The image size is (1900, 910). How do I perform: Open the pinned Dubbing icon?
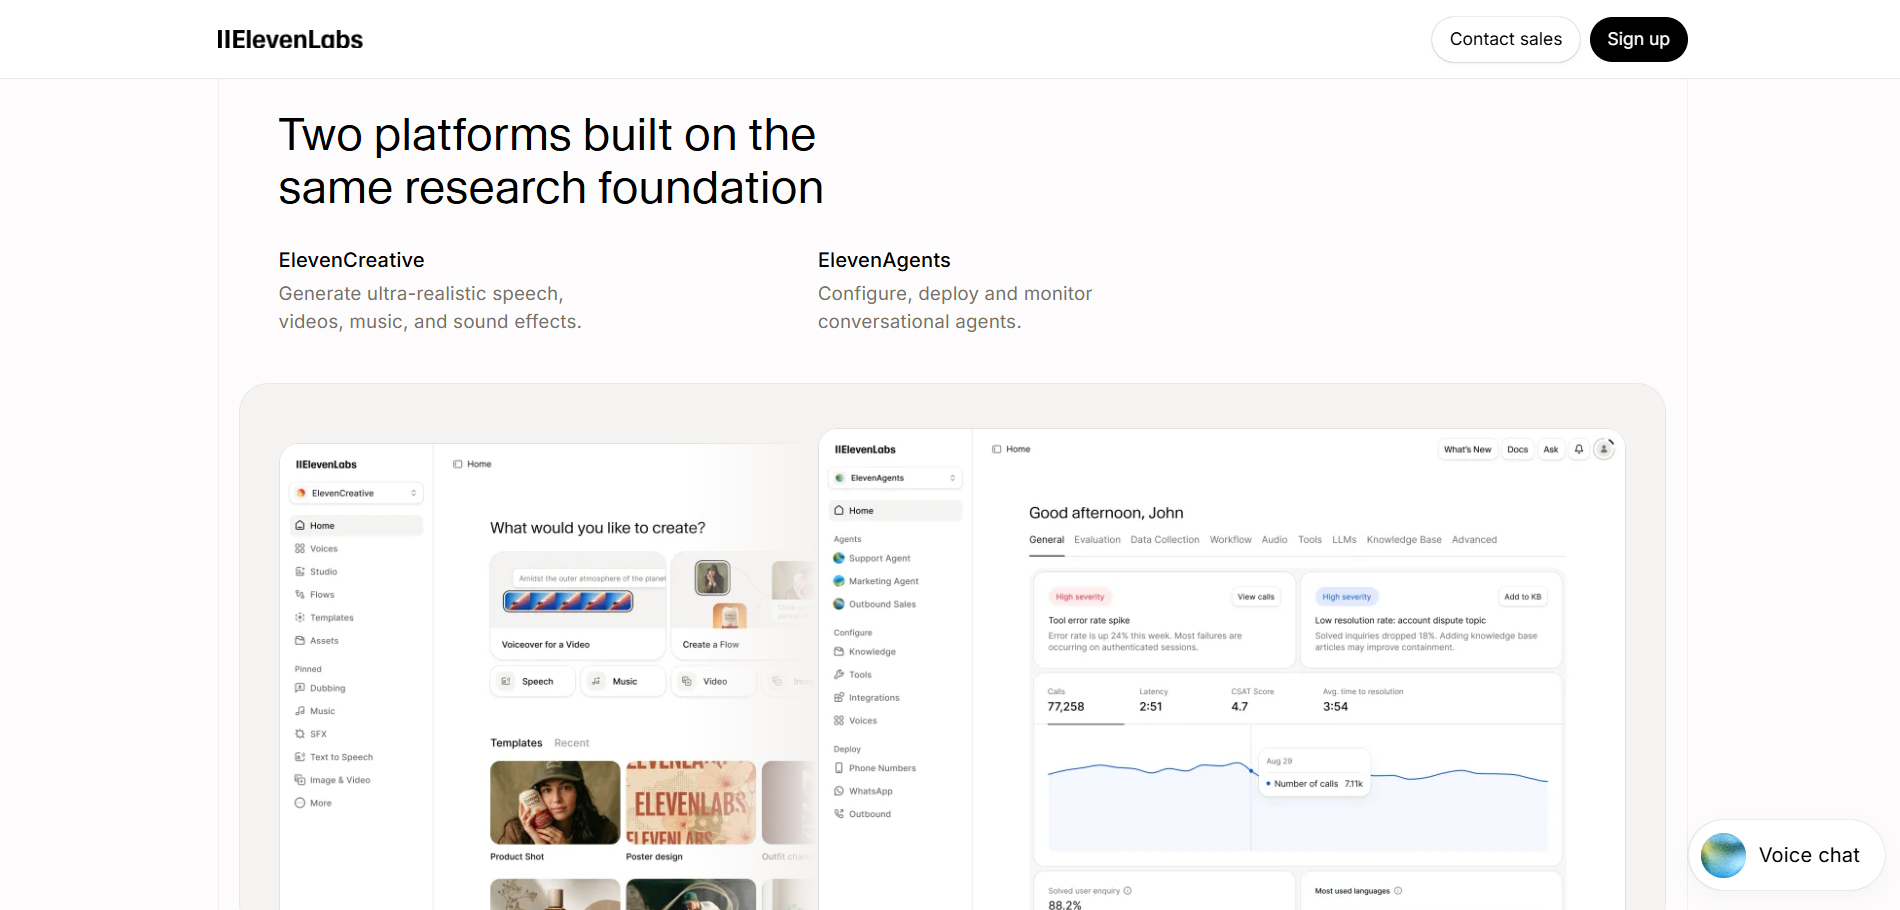[300, 688]
